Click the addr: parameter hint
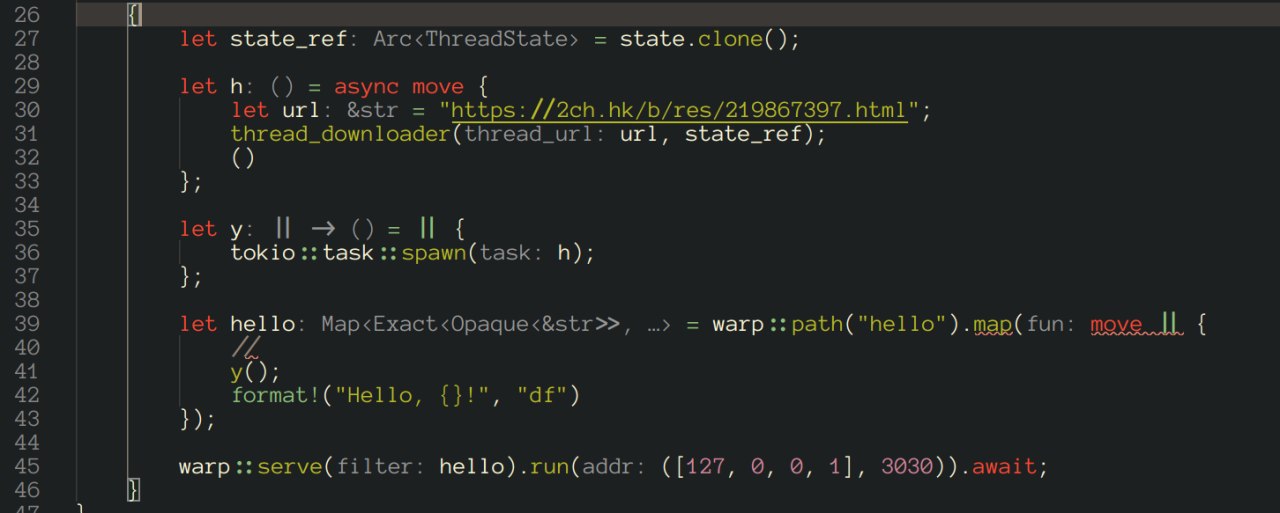 (x=615, y=467)
